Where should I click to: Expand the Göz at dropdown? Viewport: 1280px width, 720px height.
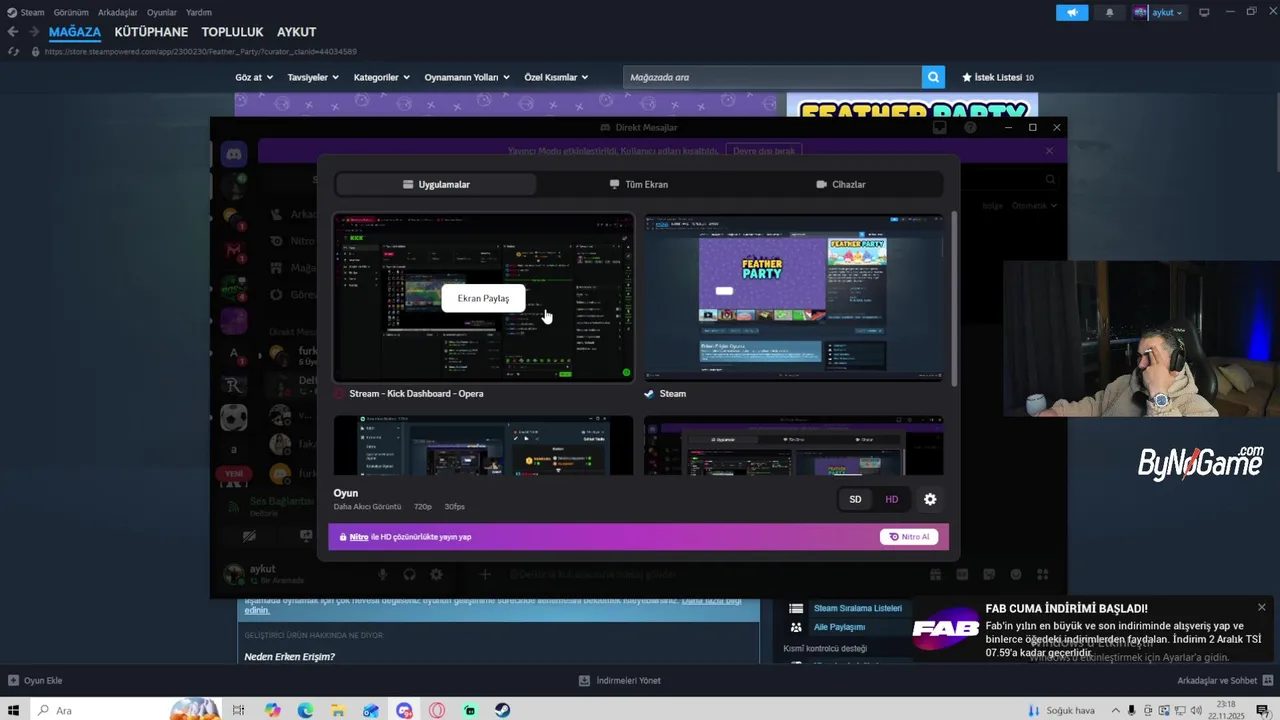coord(254,77)
